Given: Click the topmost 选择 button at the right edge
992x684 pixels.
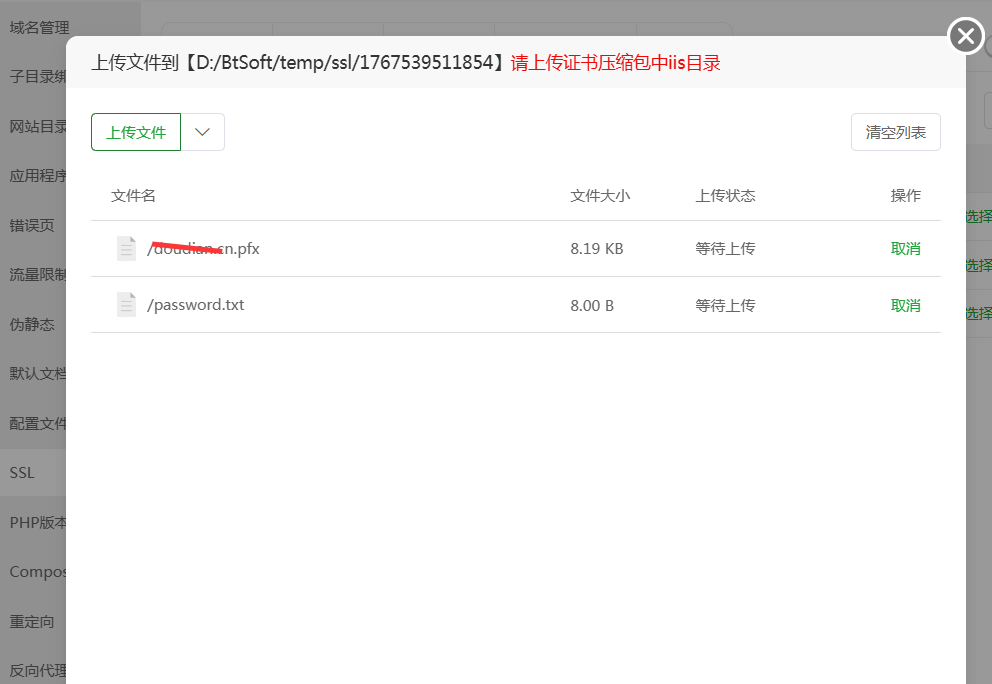Looking at the screenshot, I should pos(980,215).
